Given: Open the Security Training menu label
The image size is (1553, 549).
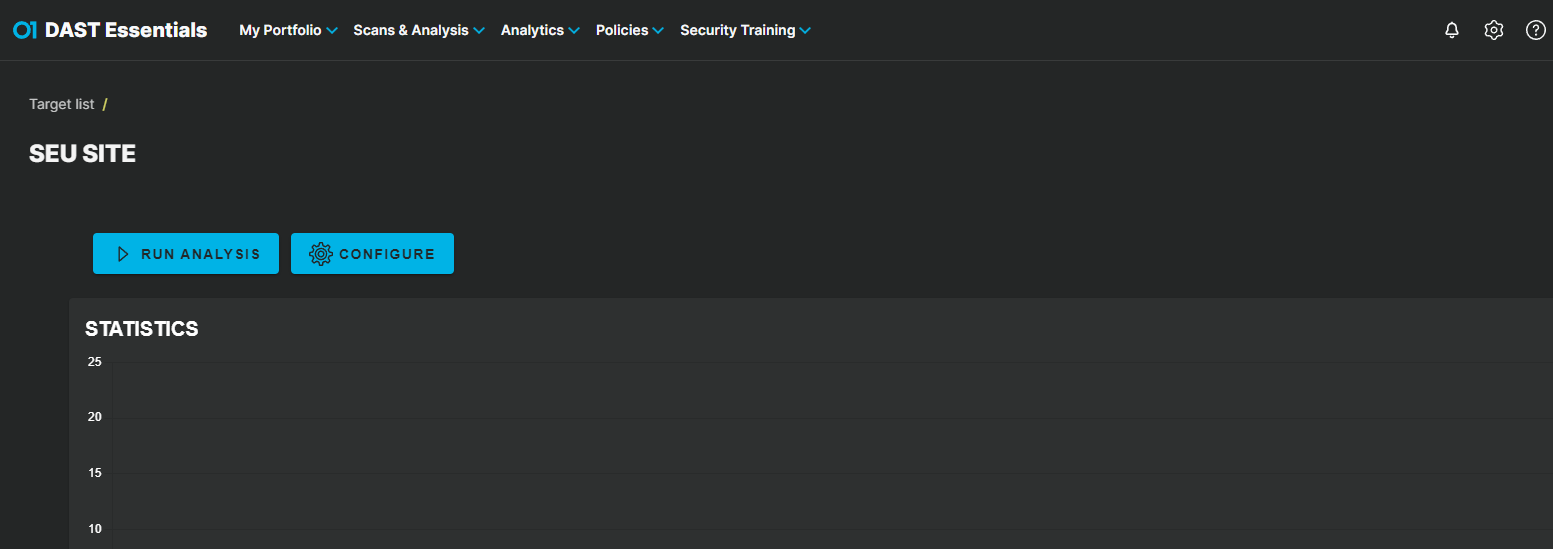Looking at the screenshot, I should tap(738, 30).
